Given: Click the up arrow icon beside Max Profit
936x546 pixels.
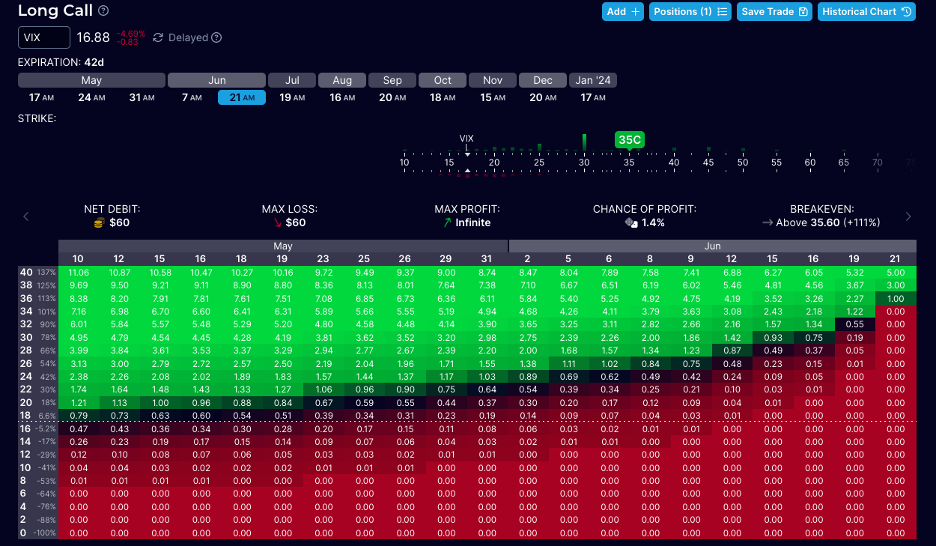Looking at the screenshot, I should (x=447, y=223).
